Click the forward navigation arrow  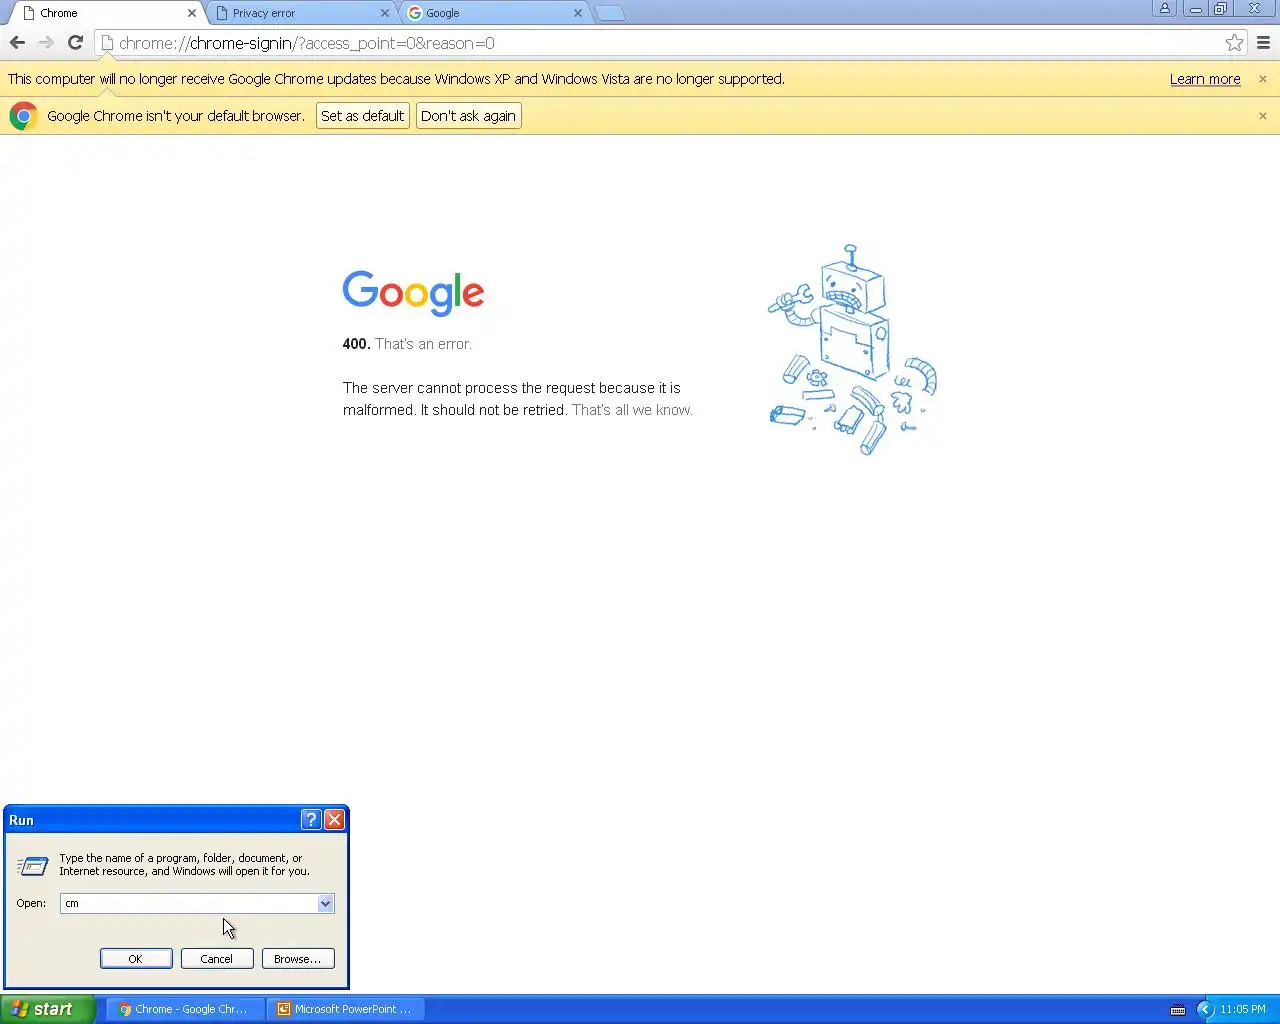click(x=46, y=43)
